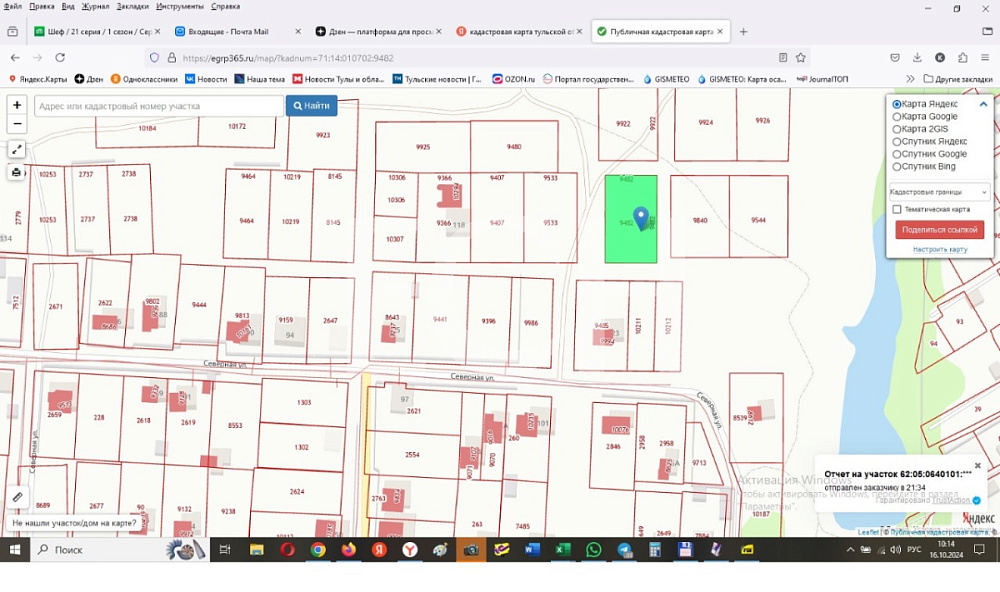Viewport: 1000px width, 592px height.
Task: Switch to the Входящие - Почта Mail tab
Action: 231,31
